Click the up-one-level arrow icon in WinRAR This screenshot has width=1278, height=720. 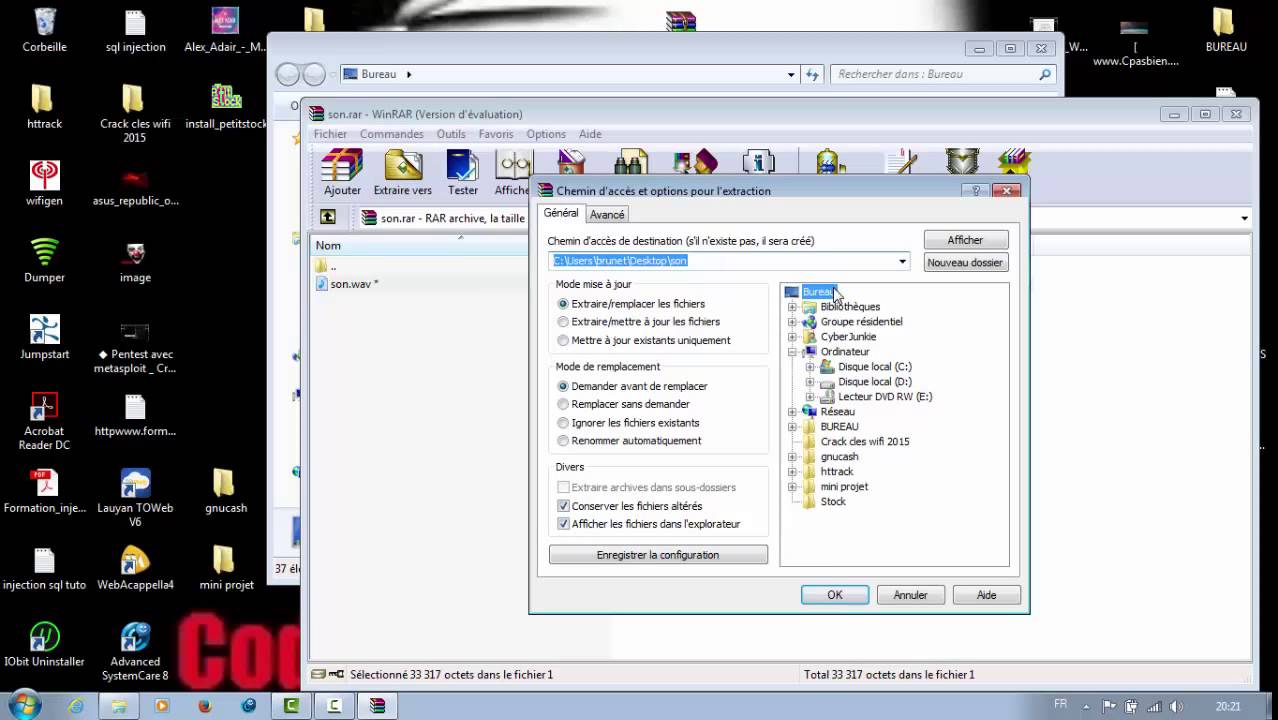pyautogui.click(x=327, y=217)
